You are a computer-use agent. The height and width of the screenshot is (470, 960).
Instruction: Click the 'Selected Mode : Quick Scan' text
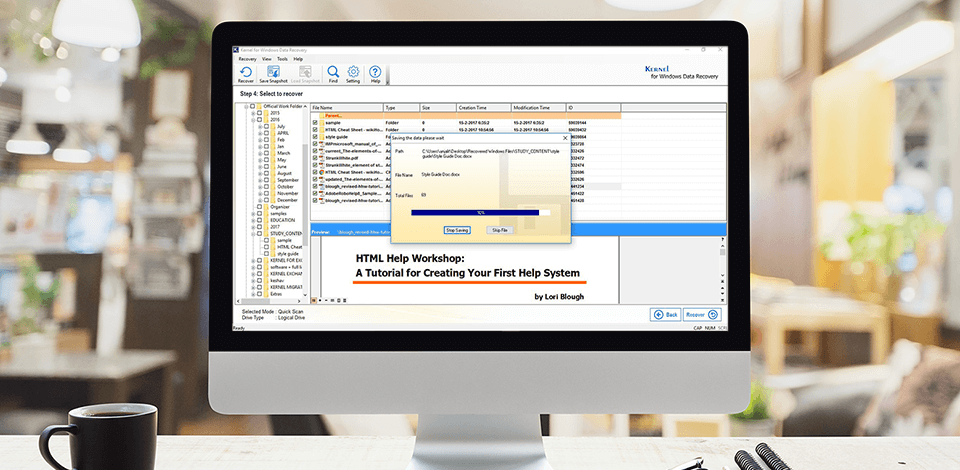point(272,311)
